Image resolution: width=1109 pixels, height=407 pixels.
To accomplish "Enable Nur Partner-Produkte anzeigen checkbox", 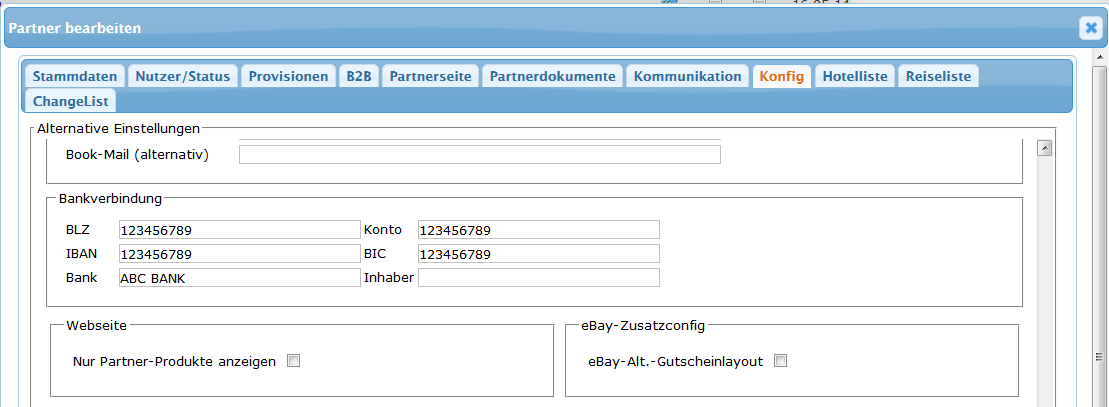I will 294,361.
